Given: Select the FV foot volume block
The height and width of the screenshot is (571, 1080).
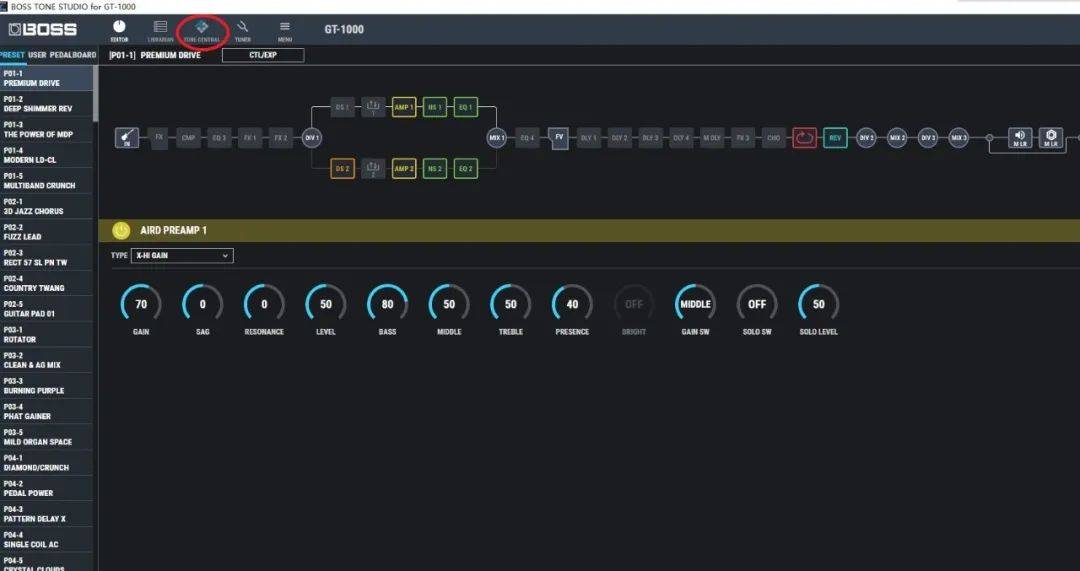Looking at the screenshot, I should click(x=559, y=138).
